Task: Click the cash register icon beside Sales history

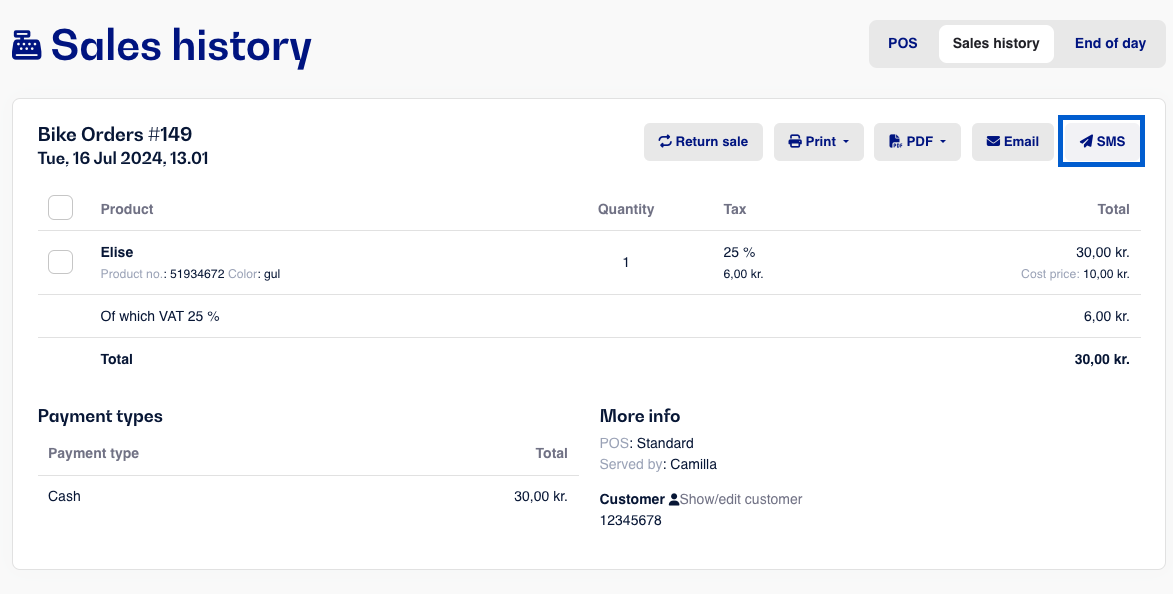Action: pyautogui.click(x=27, y=45)
